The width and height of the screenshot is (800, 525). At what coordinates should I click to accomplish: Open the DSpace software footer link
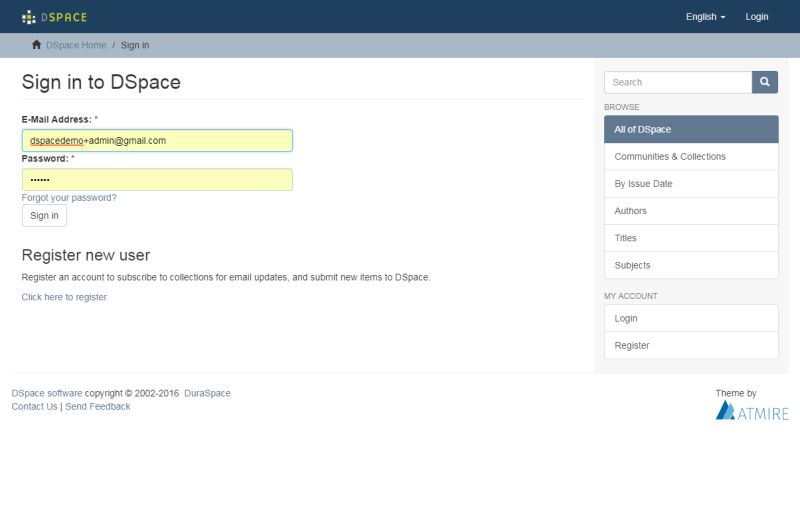pos(47,393)
